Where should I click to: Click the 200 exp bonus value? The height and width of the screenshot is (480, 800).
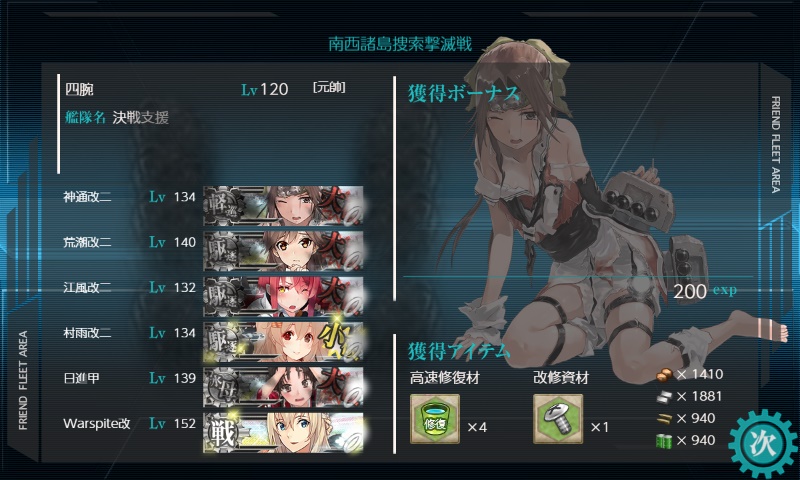point(705,291)
